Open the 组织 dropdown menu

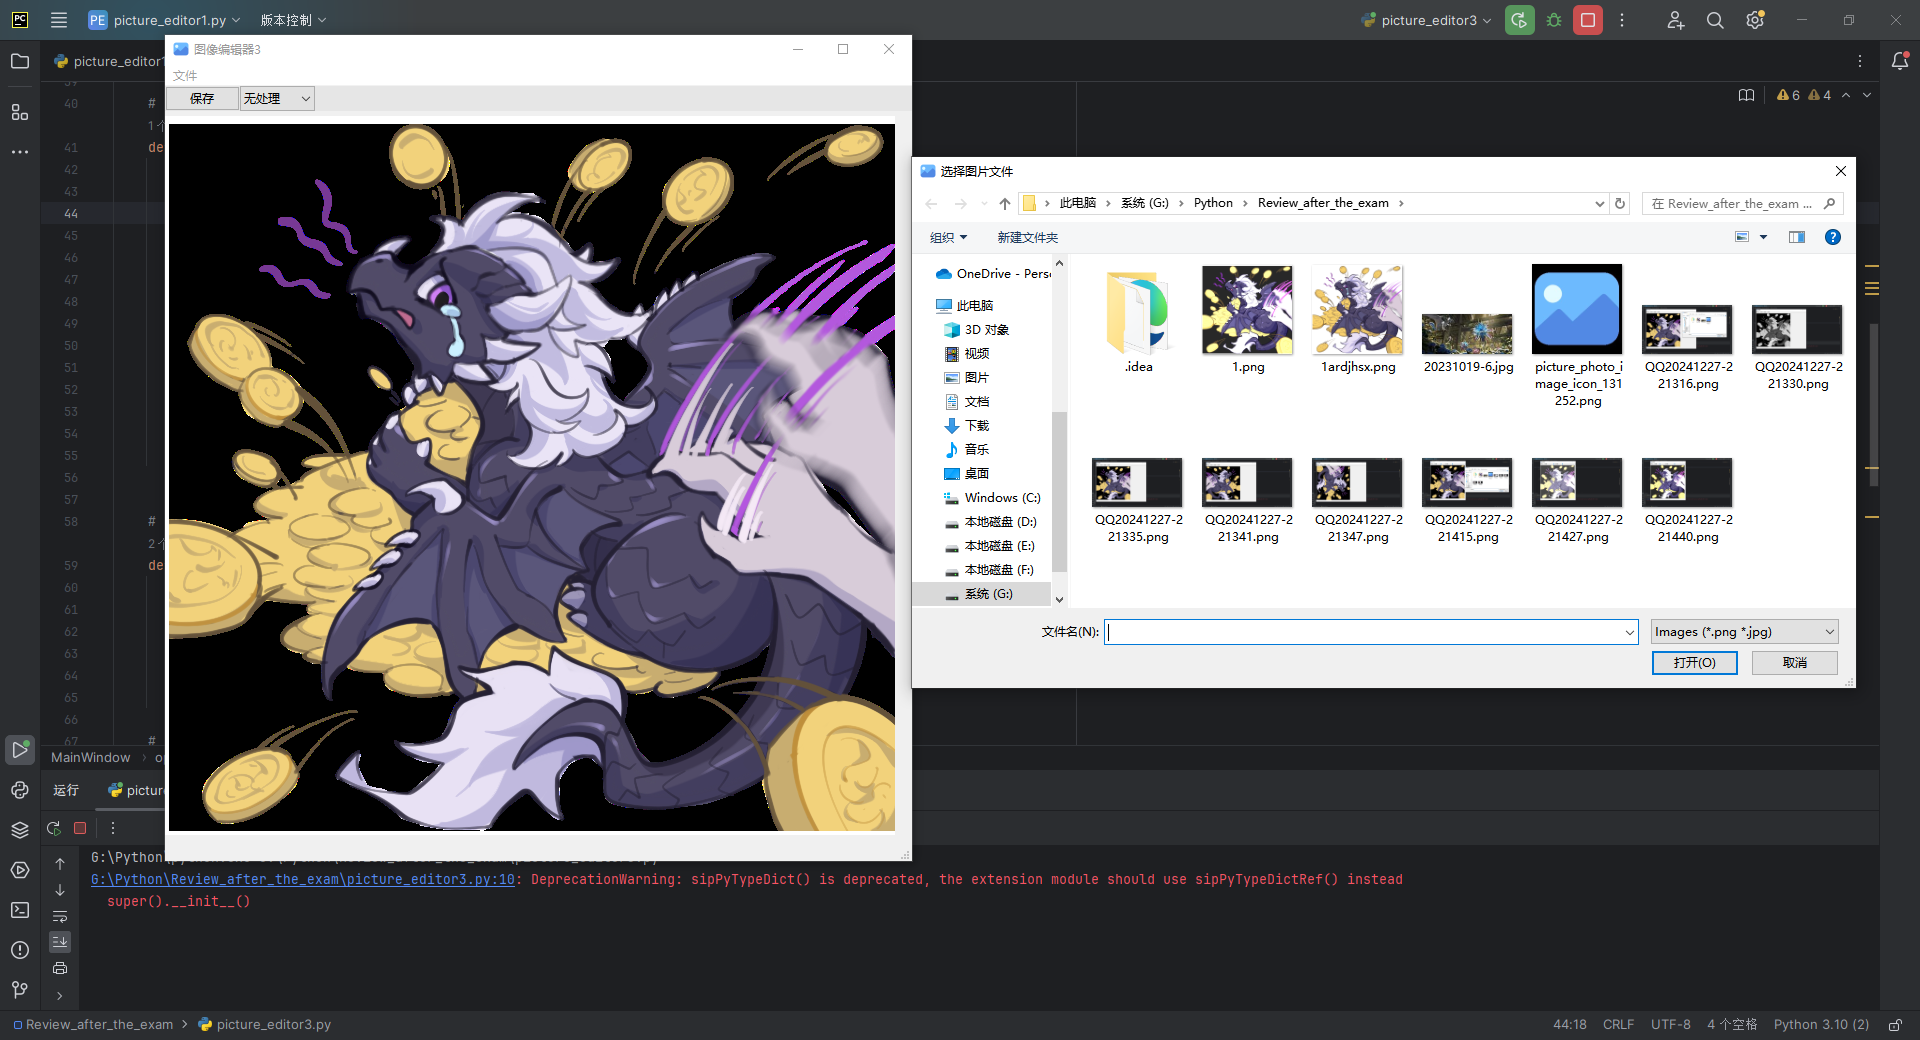pos(948,237)
